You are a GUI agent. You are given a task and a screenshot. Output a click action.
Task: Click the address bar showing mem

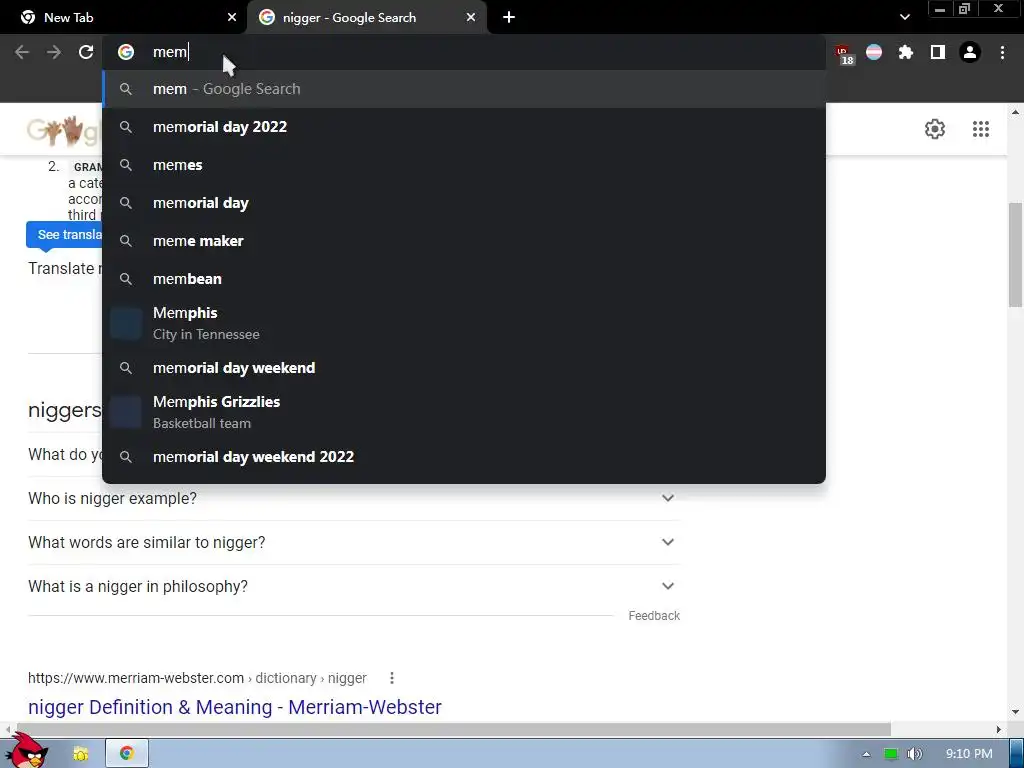pyautogui.click(x=464, y=52)
